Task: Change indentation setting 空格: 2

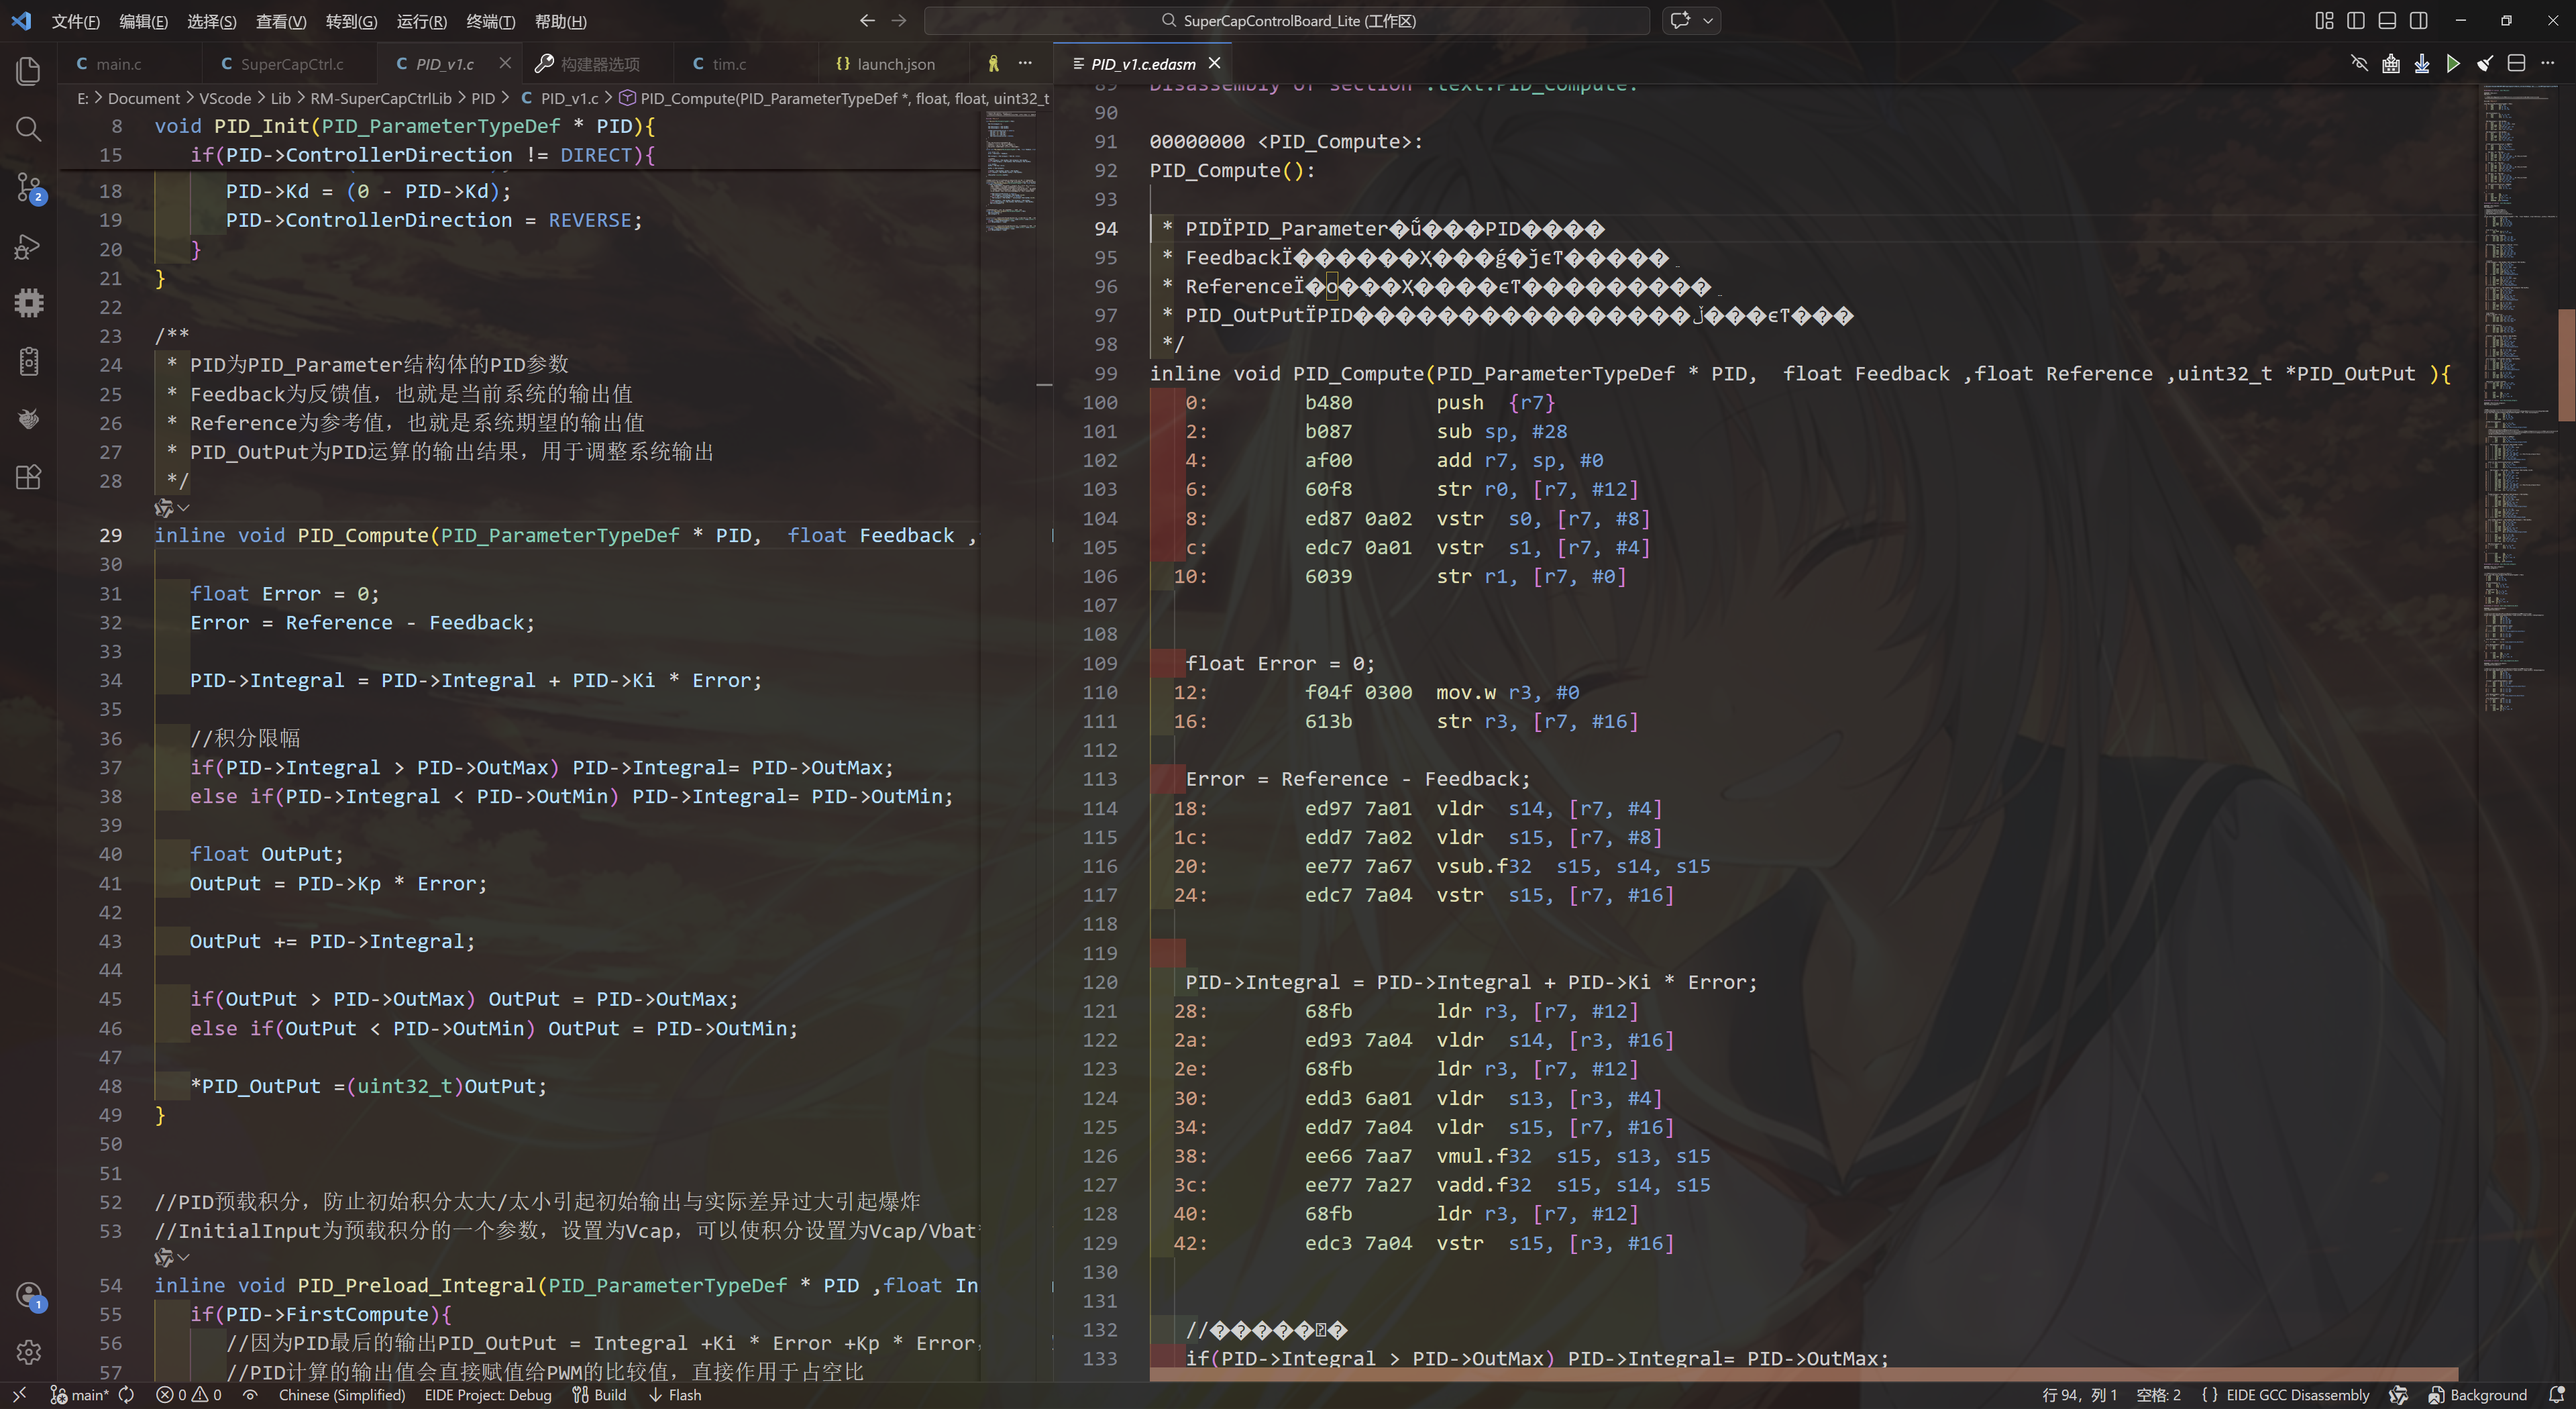Action: [2158, 1395]
